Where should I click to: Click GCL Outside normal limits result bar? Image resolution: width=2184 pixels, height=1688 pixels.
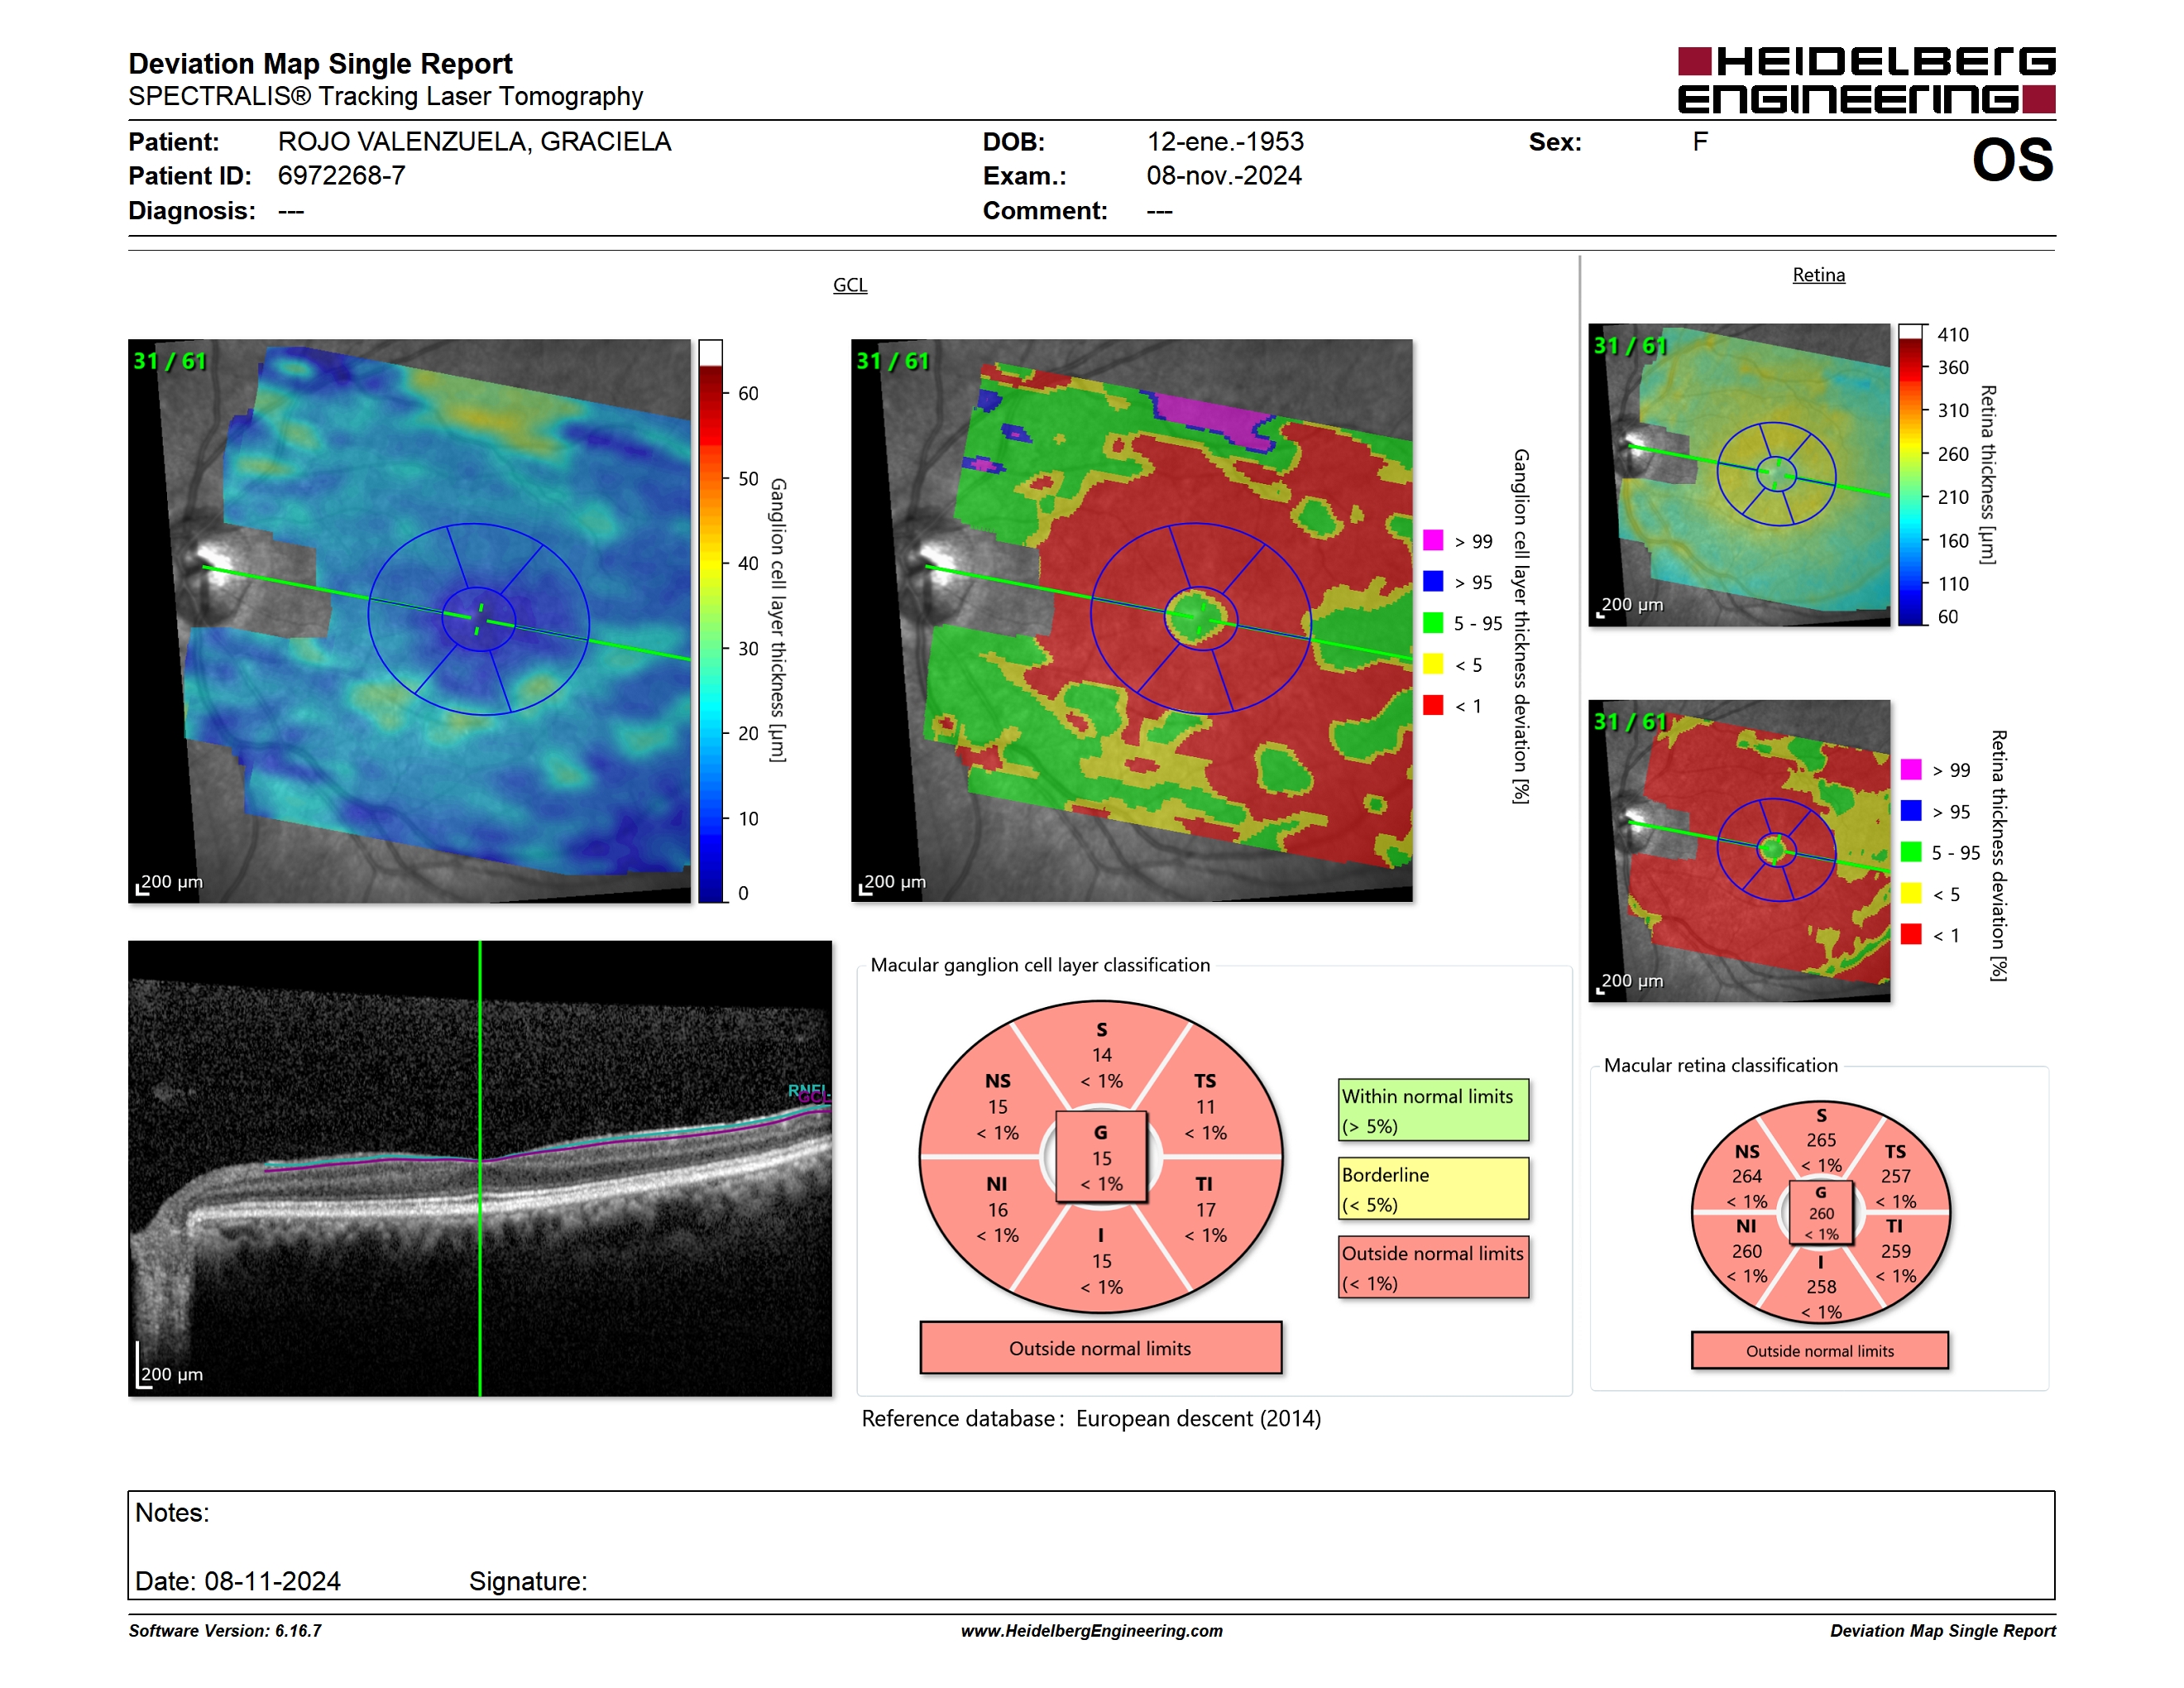tap(1100, 1348)
